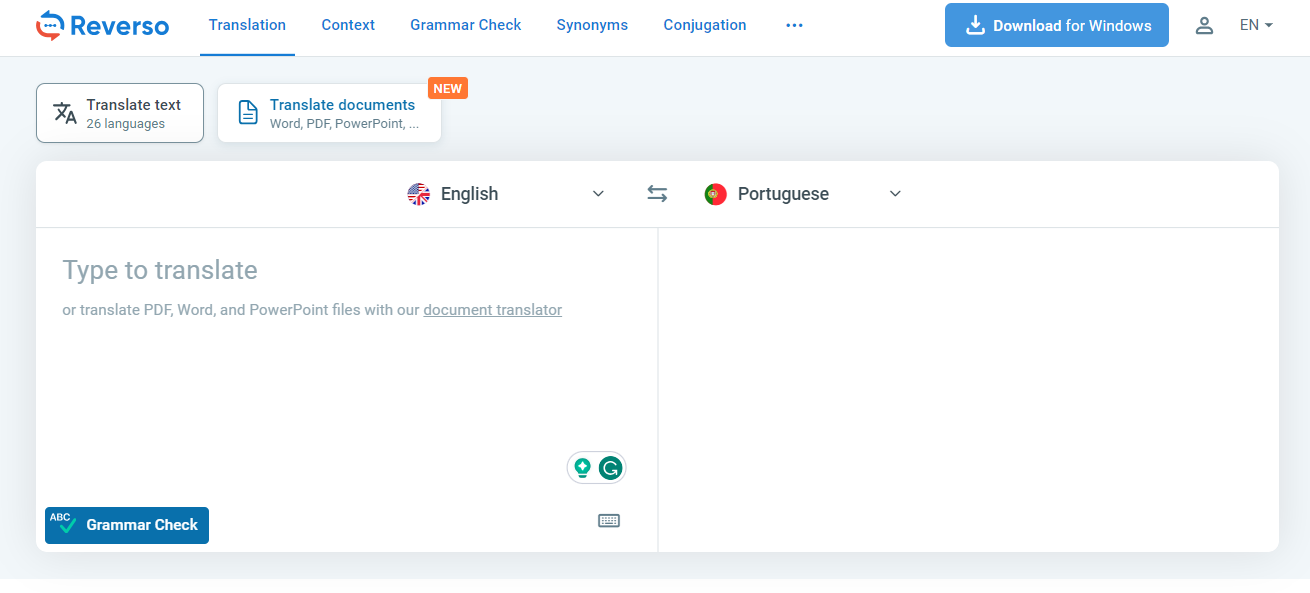1310x593 pixels.
Task: Open the three-dots more menu
Action: (794, 25)
